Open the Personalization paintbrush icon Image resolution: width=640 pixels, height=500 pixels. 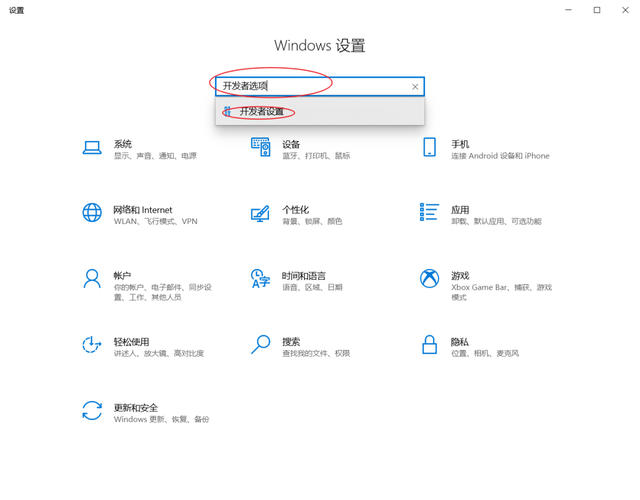(260, 213)
